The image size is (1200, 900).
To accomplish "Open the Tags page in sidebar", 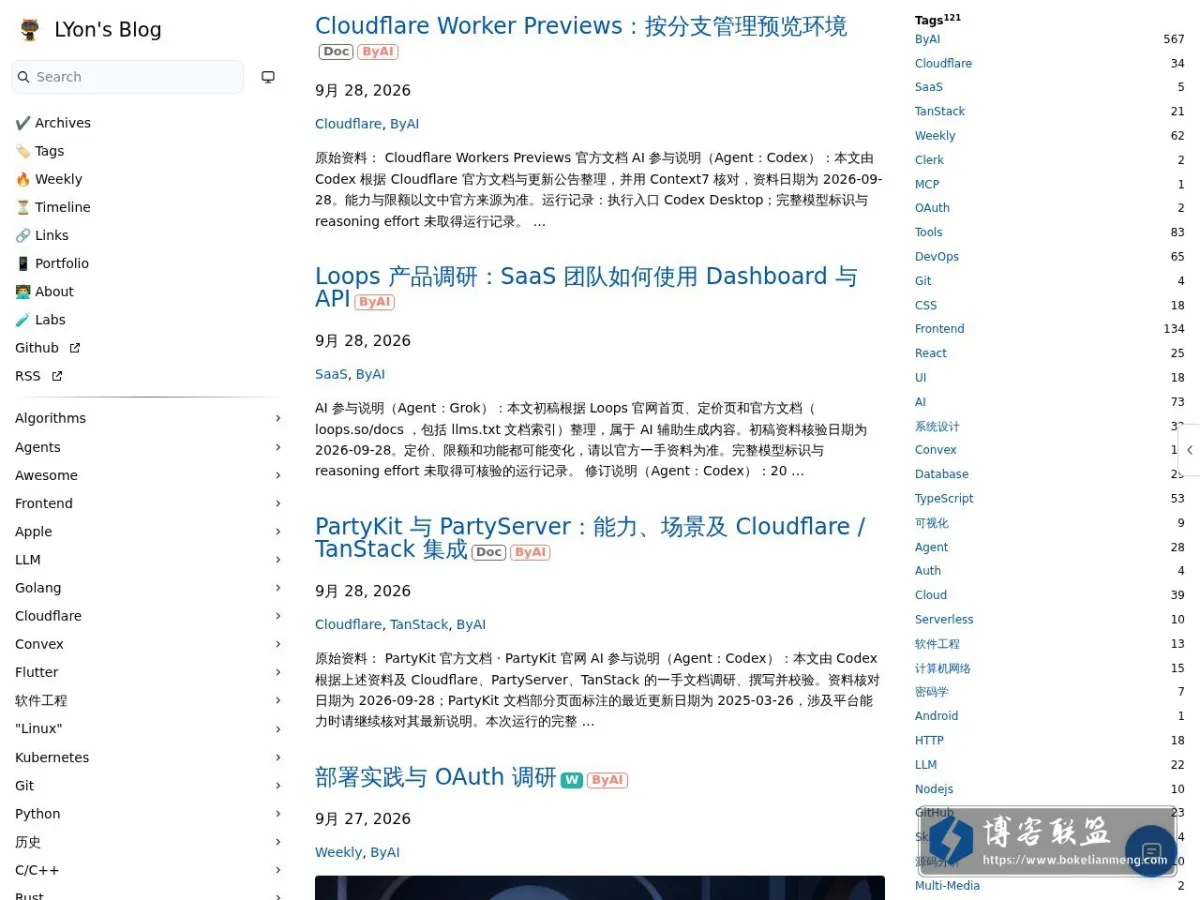I will [40, 151].
